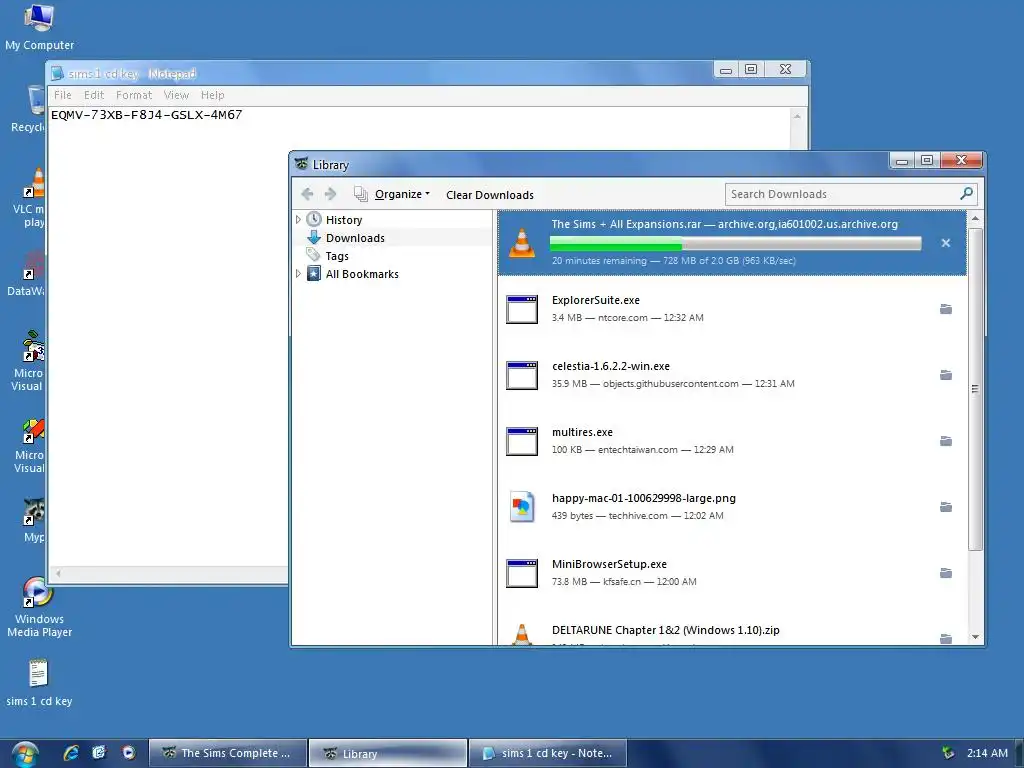Click Notepad horizontal scroll left arrow
The image size is (1024, 768).
(x=58, y=573)
